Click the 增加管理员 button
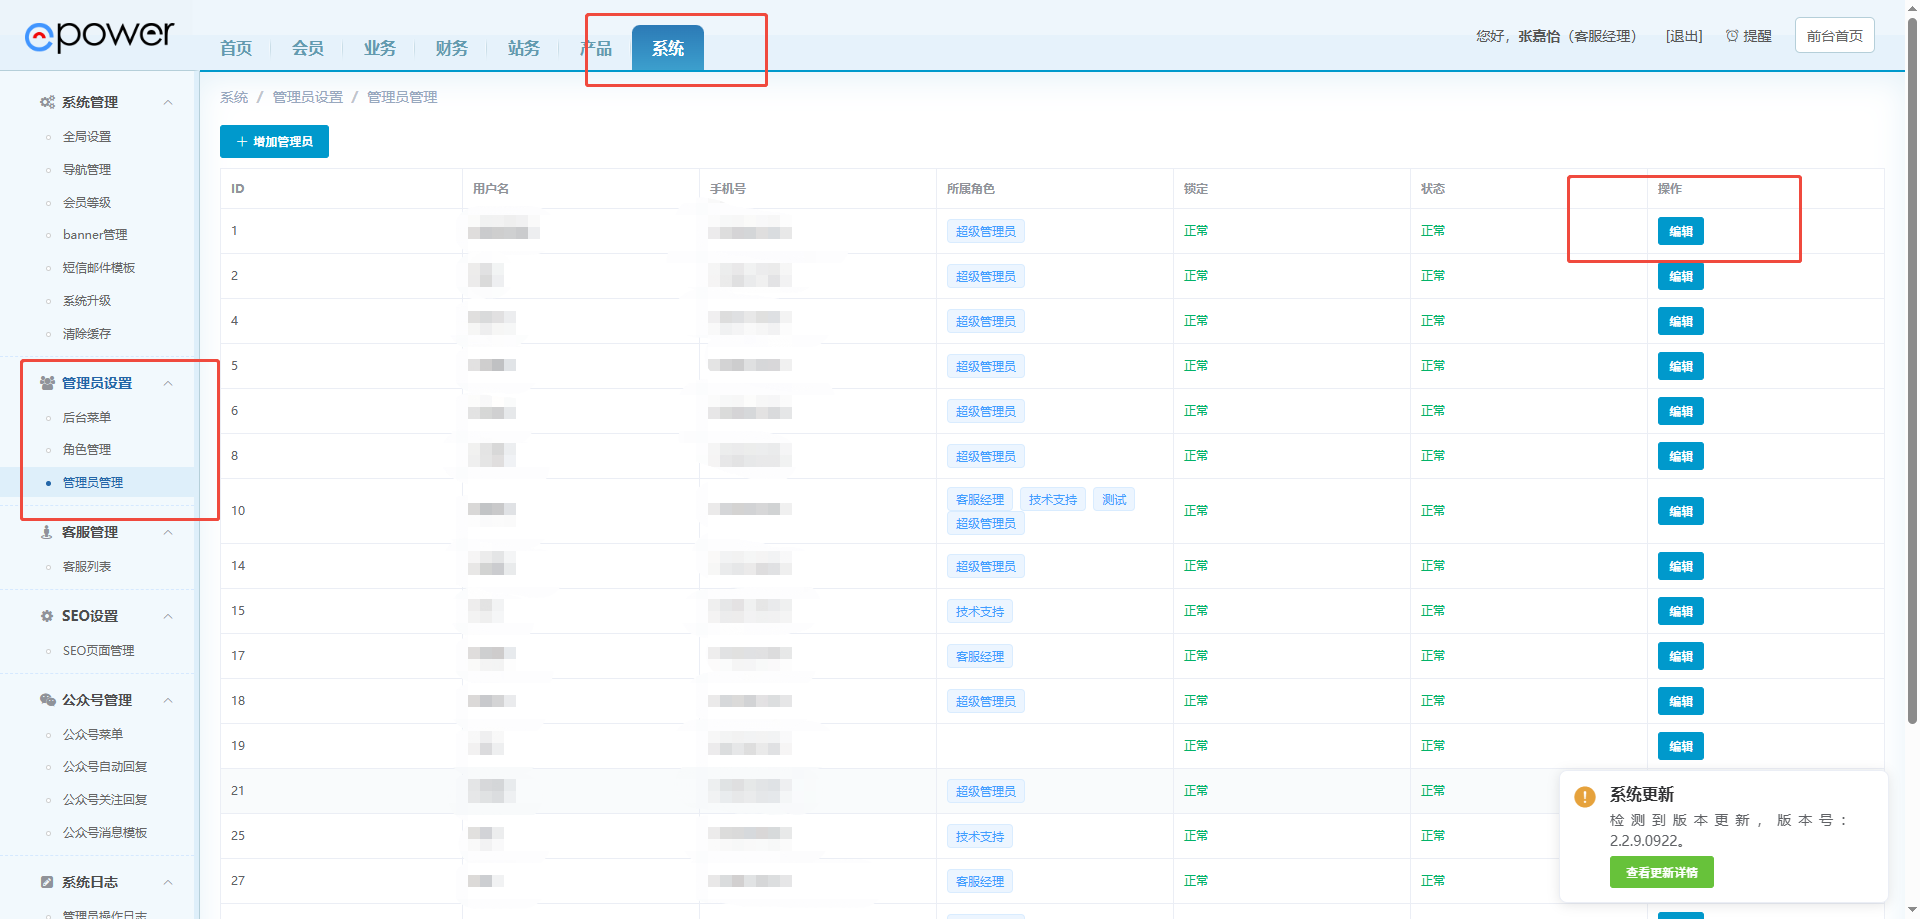 coord(274,142)
